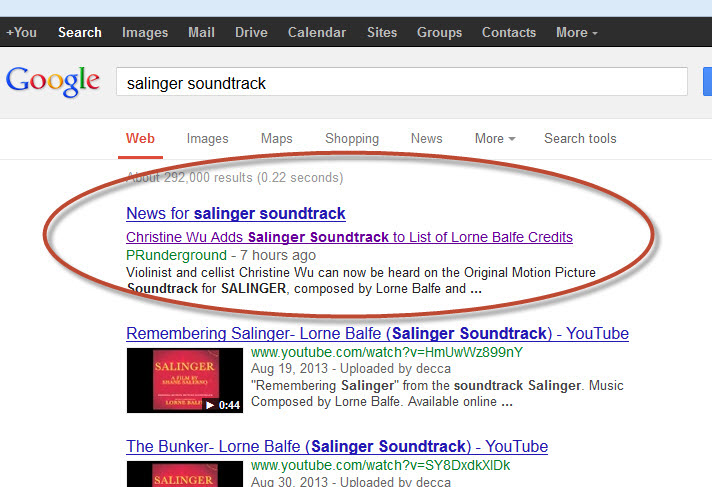Open The Bunker- Lorne Balfe YouTube result
712x487 pixels.
[x=337, y=447]
